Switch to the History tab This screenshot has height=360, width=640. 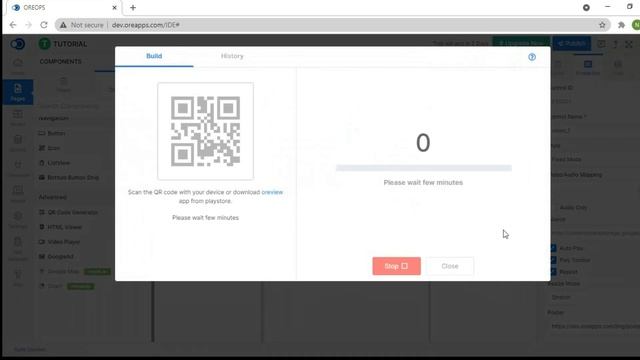[232, 56]
